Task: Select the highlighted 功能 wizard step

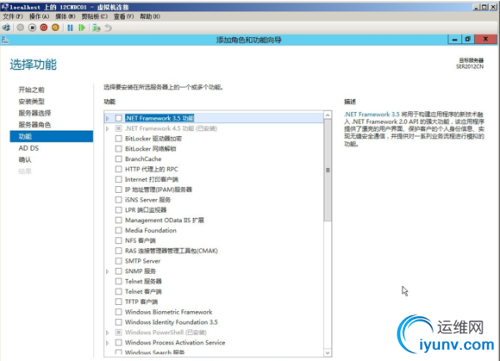Action: tap(51, 136)
